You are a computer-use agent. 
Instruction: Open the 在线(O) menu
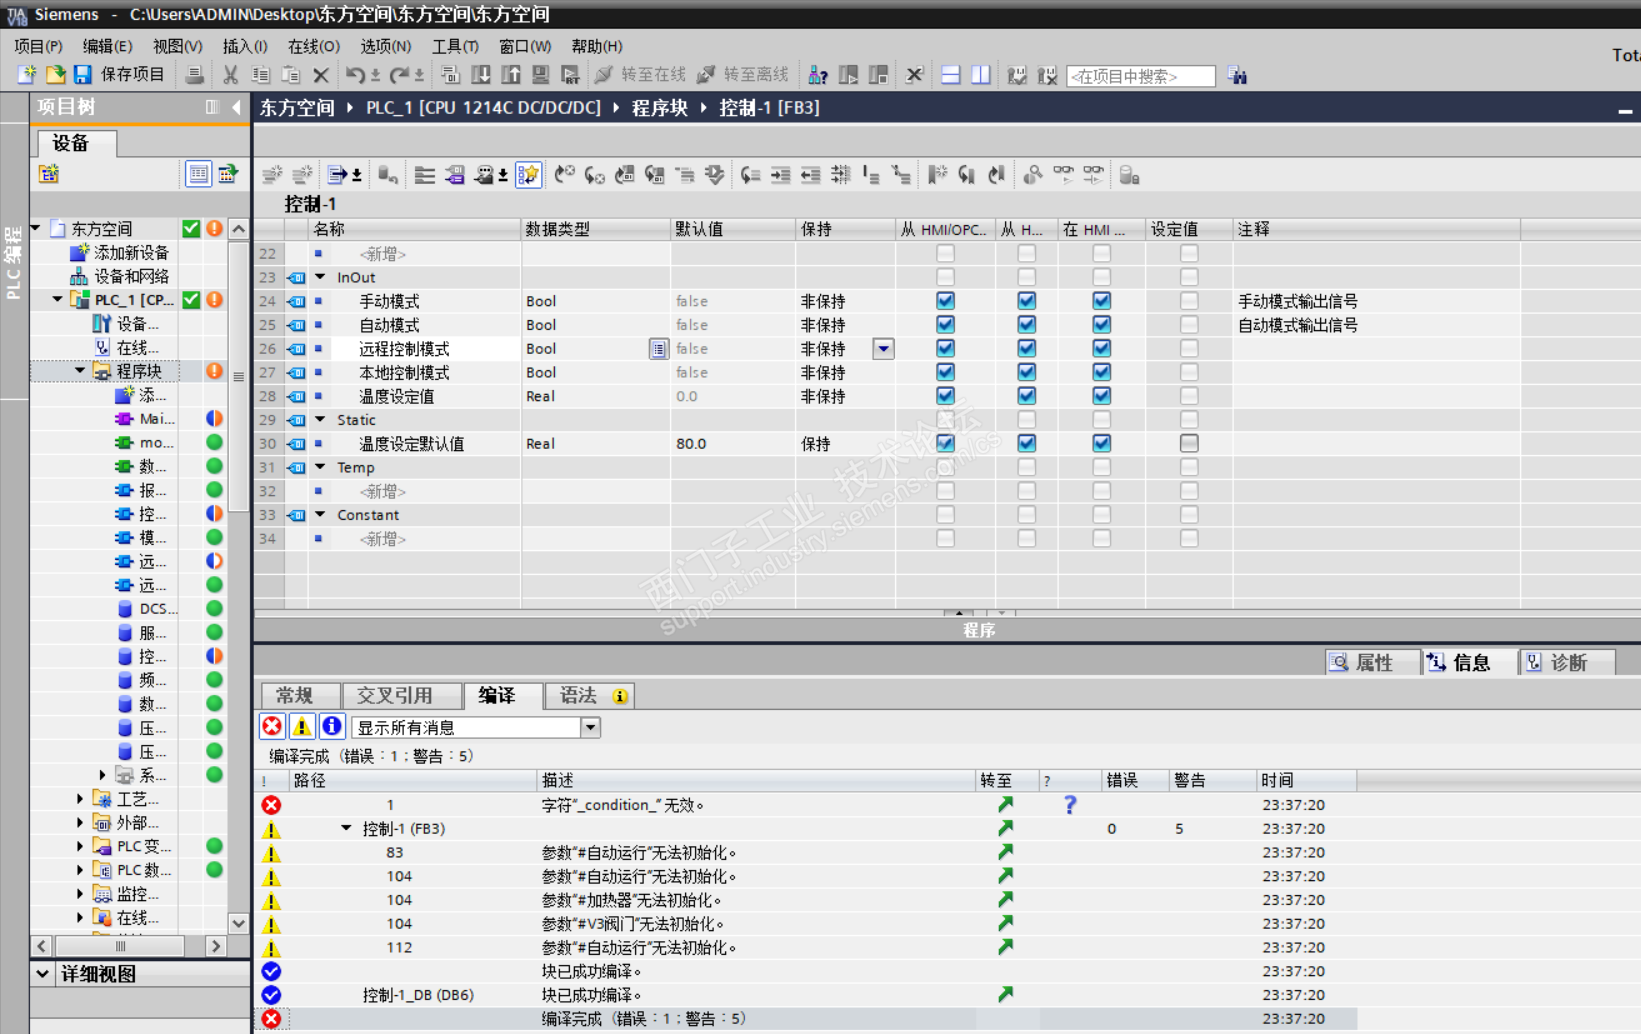(x=314, y=46)
